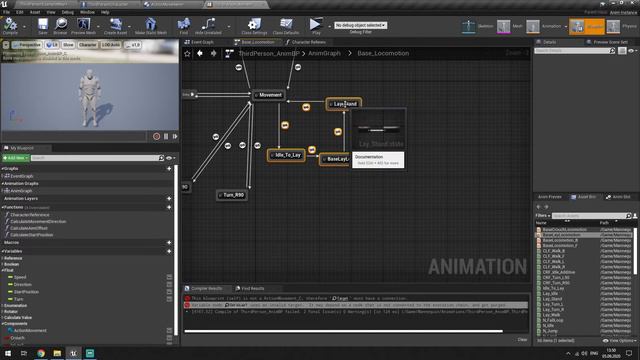
Task: Open the File menu
Action: 7,12
